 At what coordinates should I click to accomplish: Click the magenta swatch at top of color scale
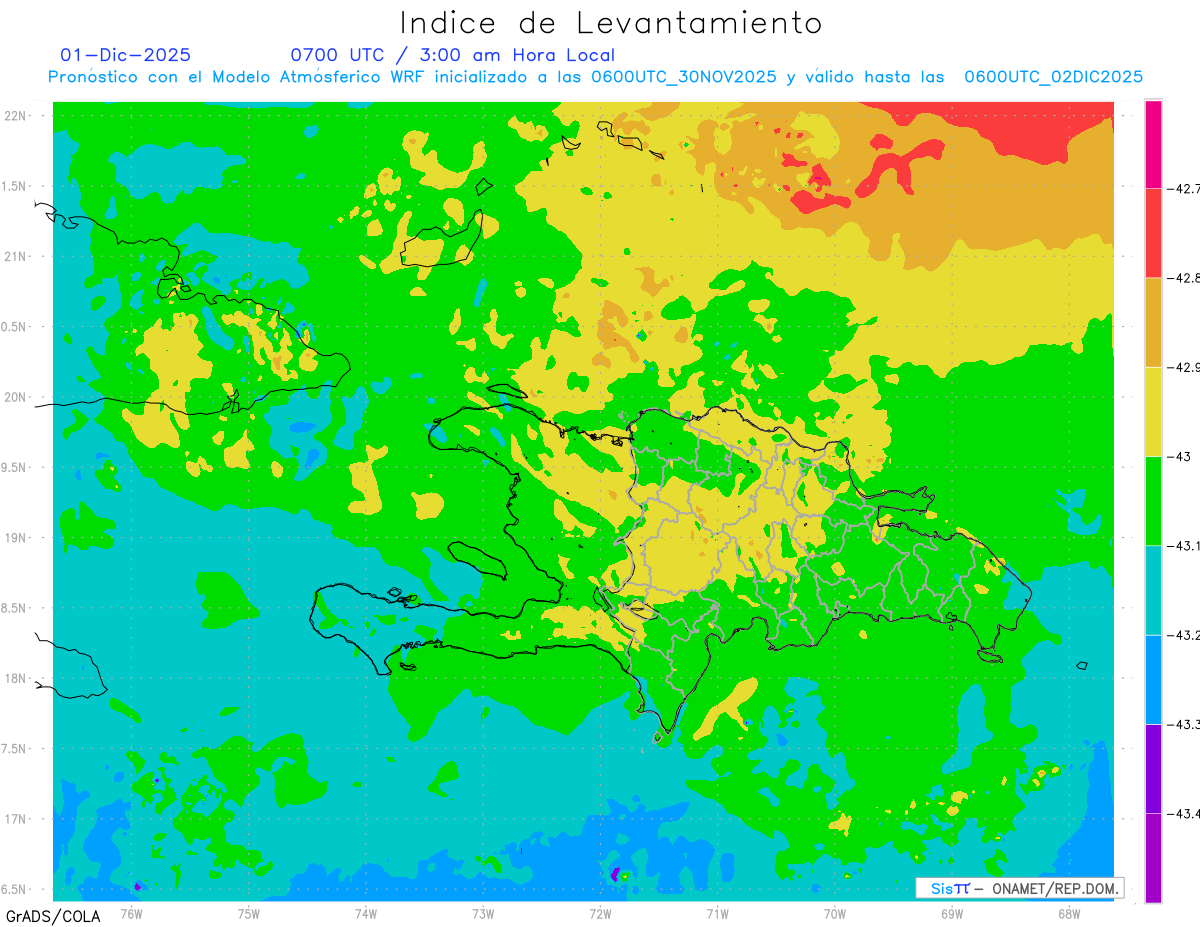pos(1153,144)
